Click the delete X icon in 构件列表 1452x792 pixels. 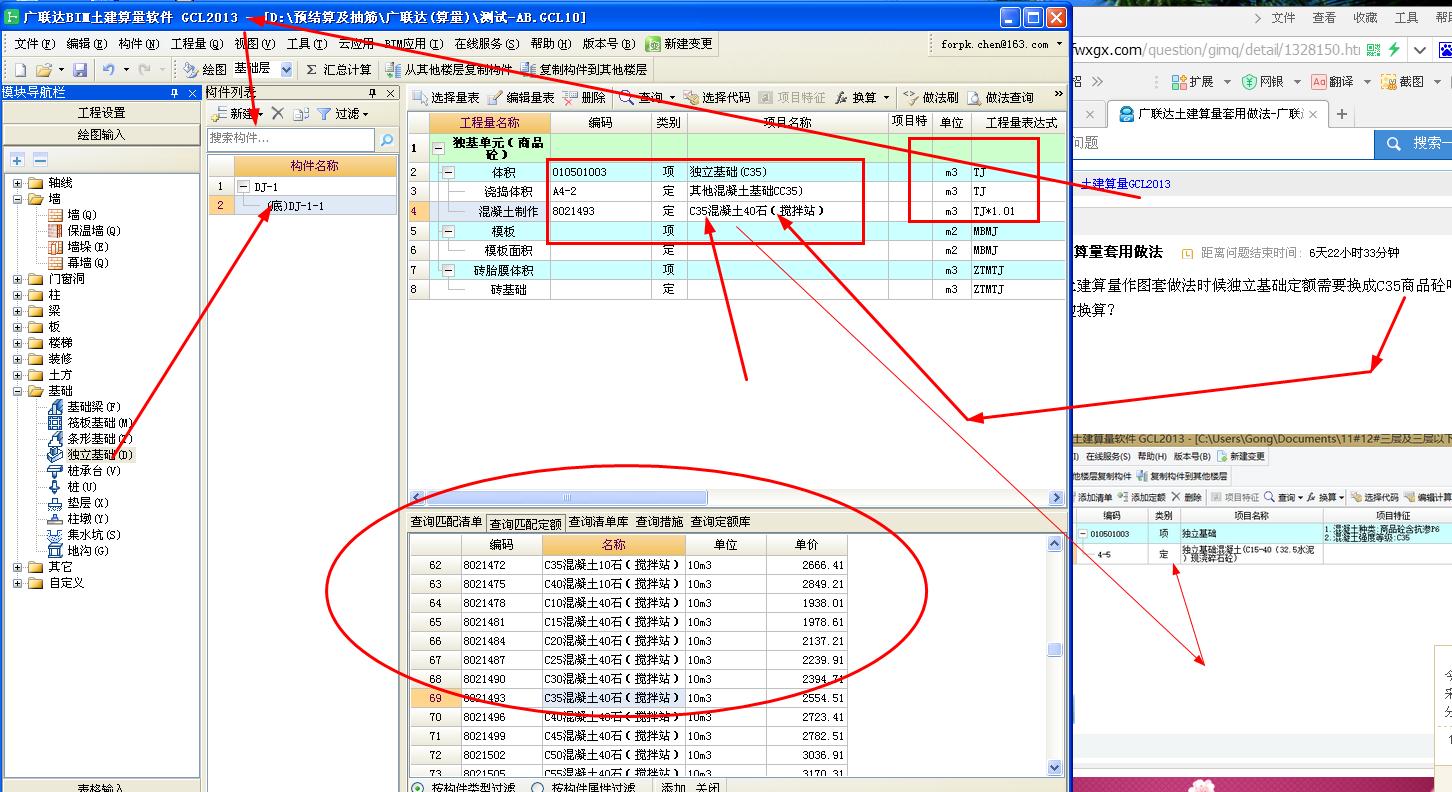(278, 114)
